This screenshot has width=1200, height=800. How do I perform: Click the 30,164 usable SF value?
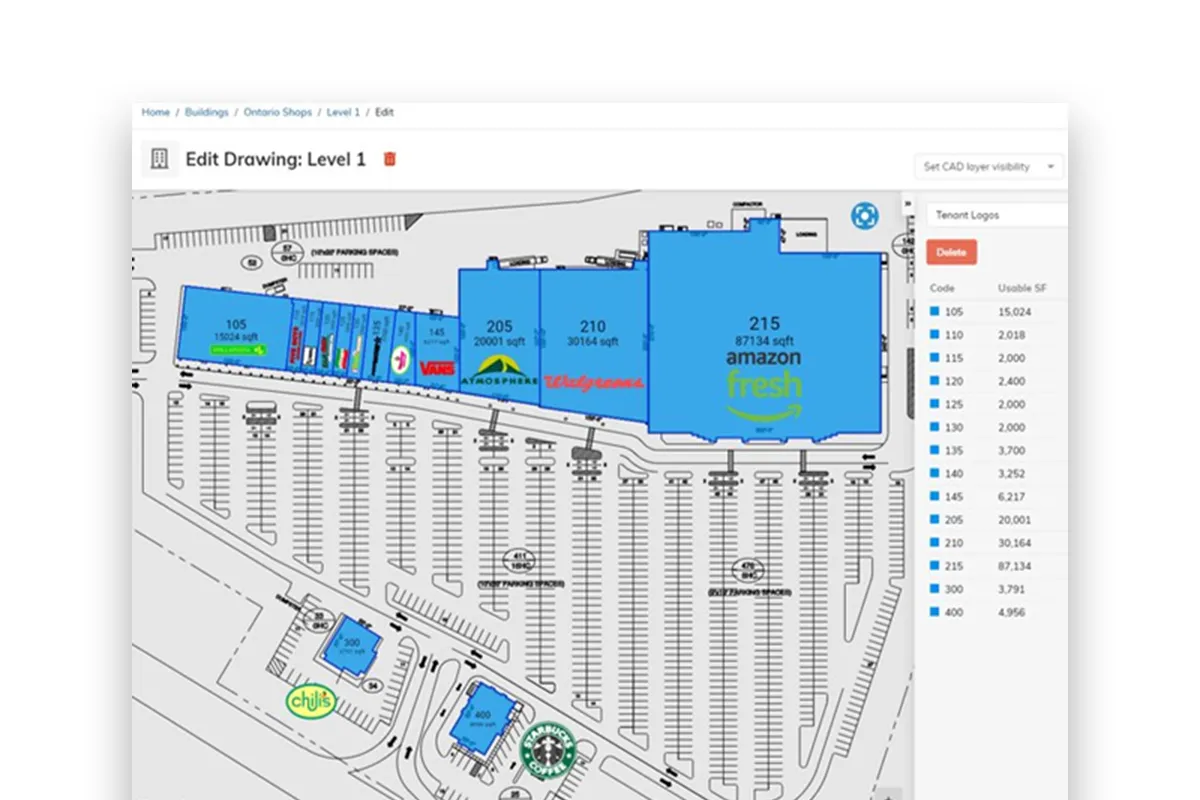(x=1014, y=542)
